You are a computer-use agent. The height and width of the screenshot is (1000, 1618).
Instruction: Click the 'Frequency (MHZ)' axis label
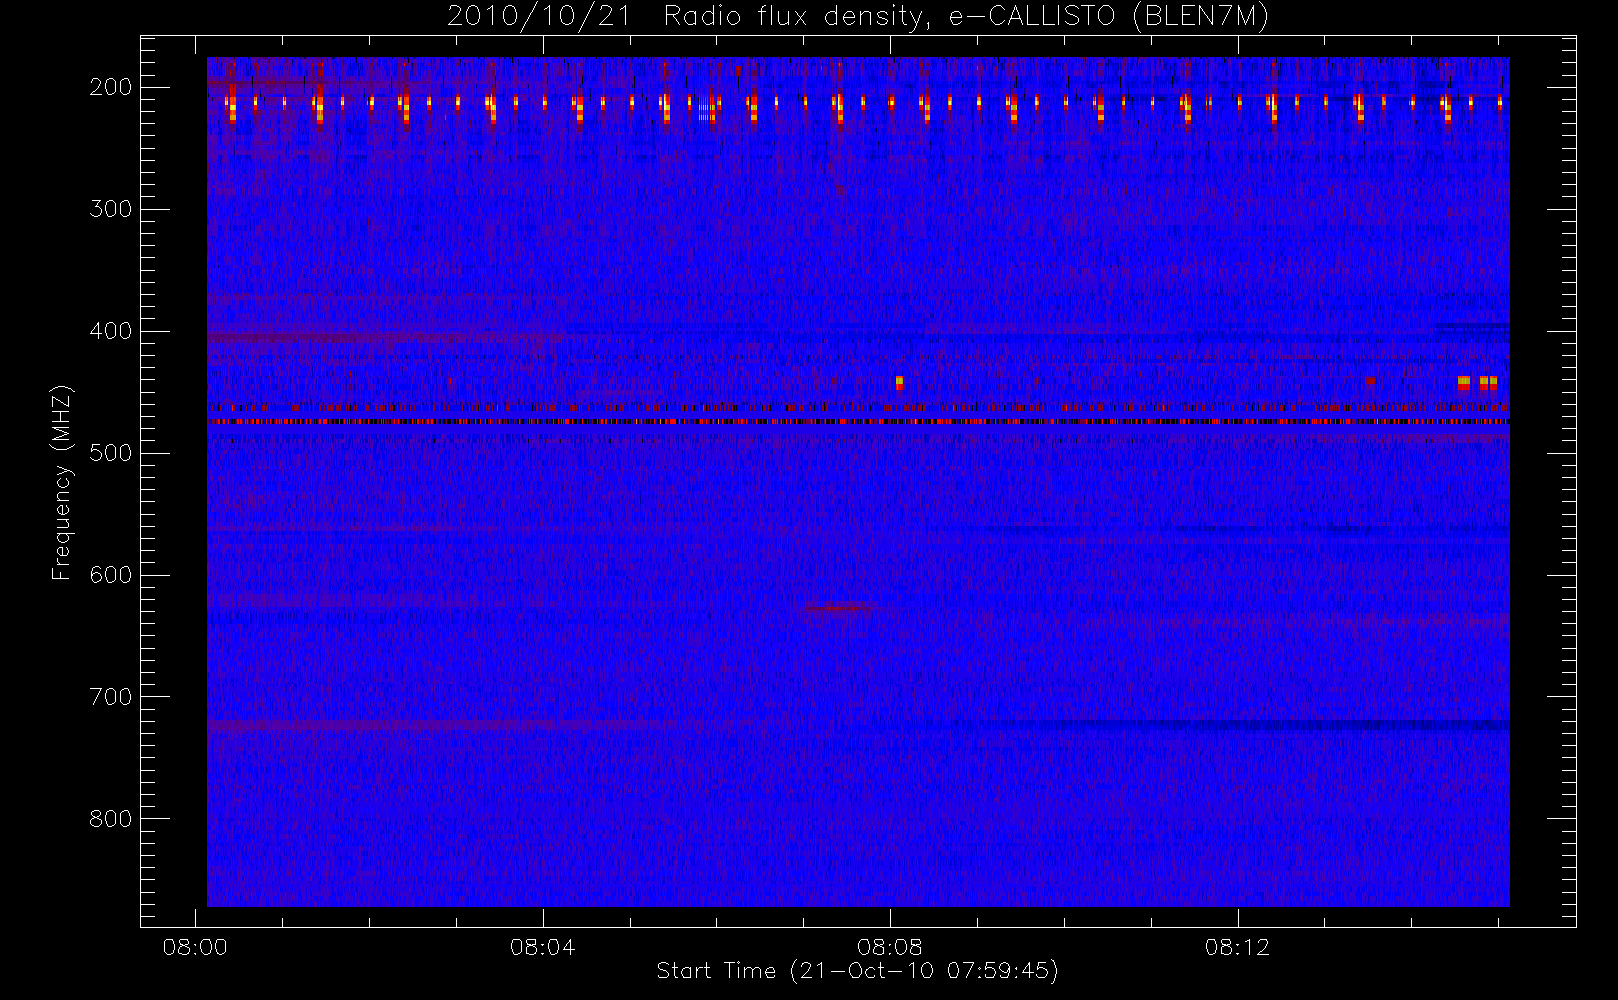pos(62,482)
